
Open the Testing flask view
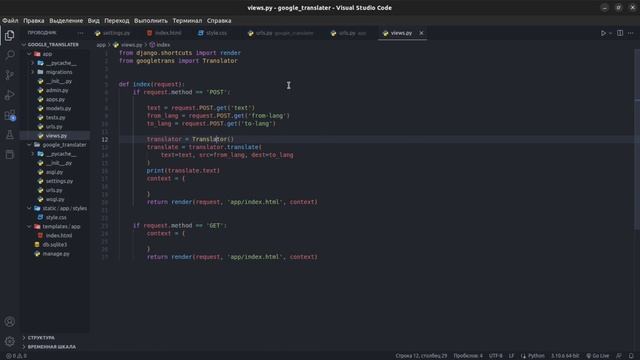click(10, 135)
